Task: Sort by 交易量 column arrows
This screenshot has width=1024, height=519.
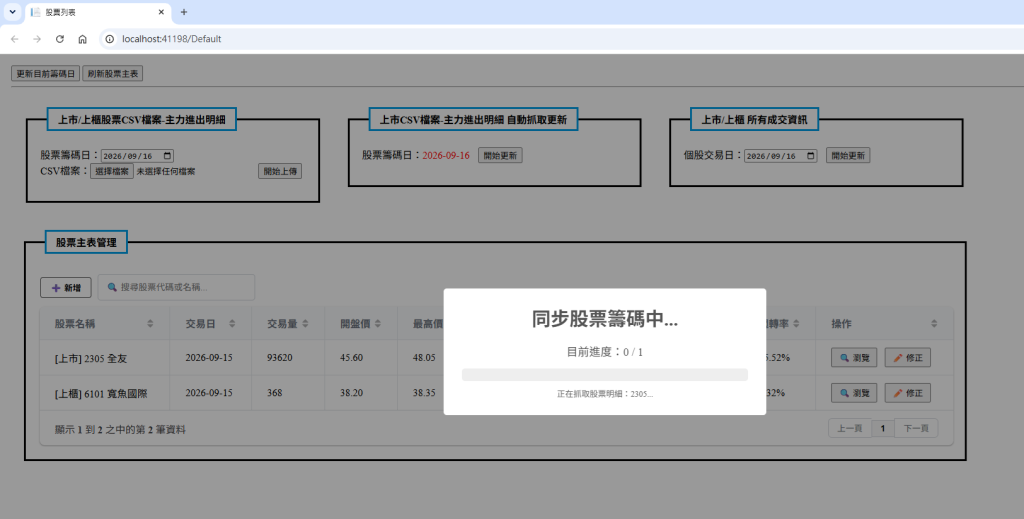Action: 305,324
